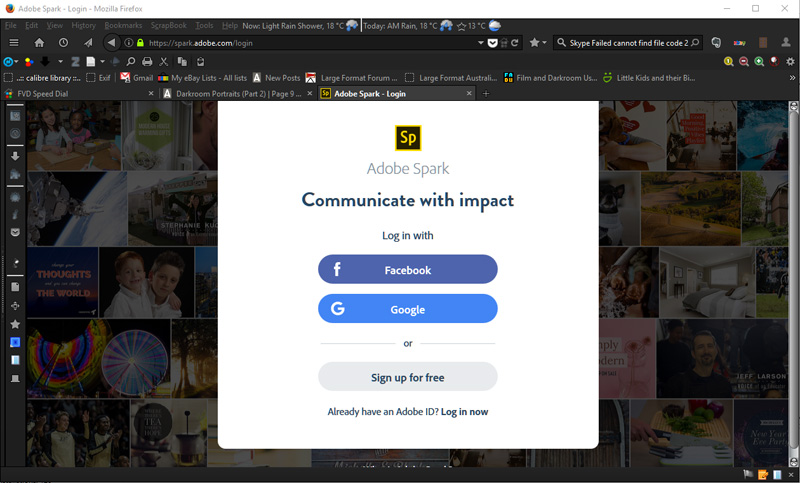
Task: Click the Evernote elephant icon
Action: click(x=717, y=43)
